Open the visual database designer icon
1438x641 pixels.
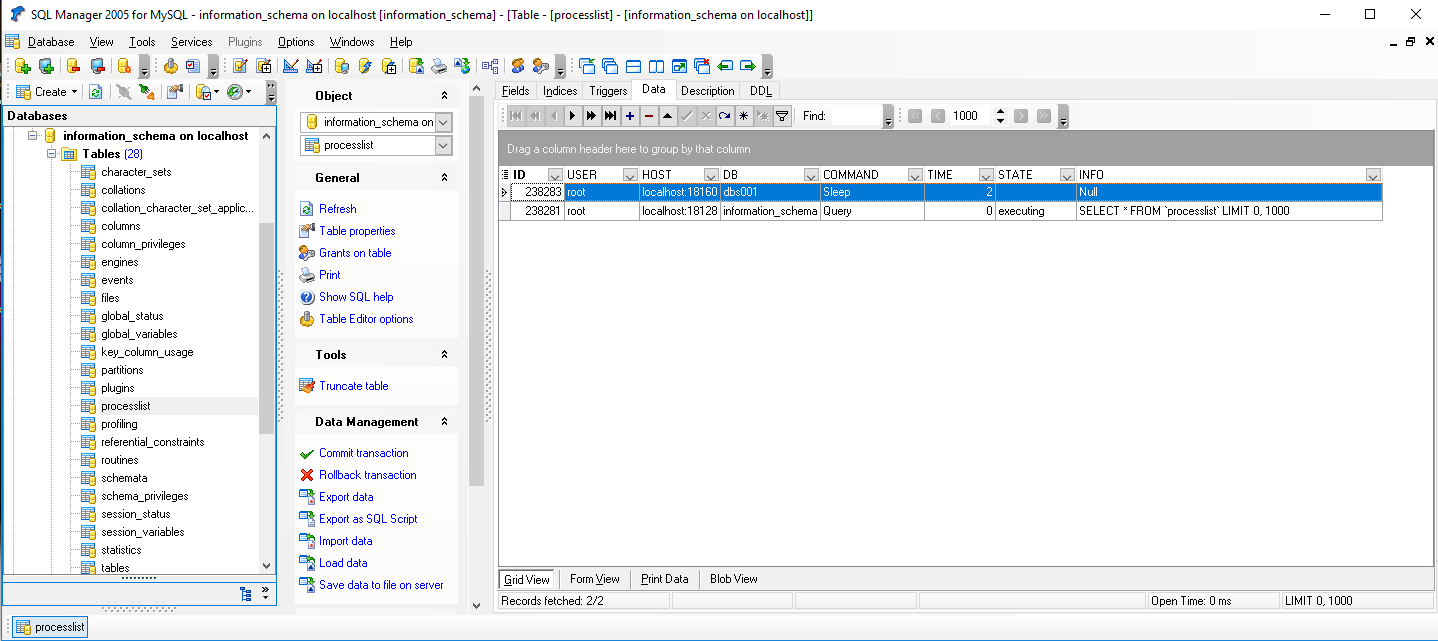point(490,66)
